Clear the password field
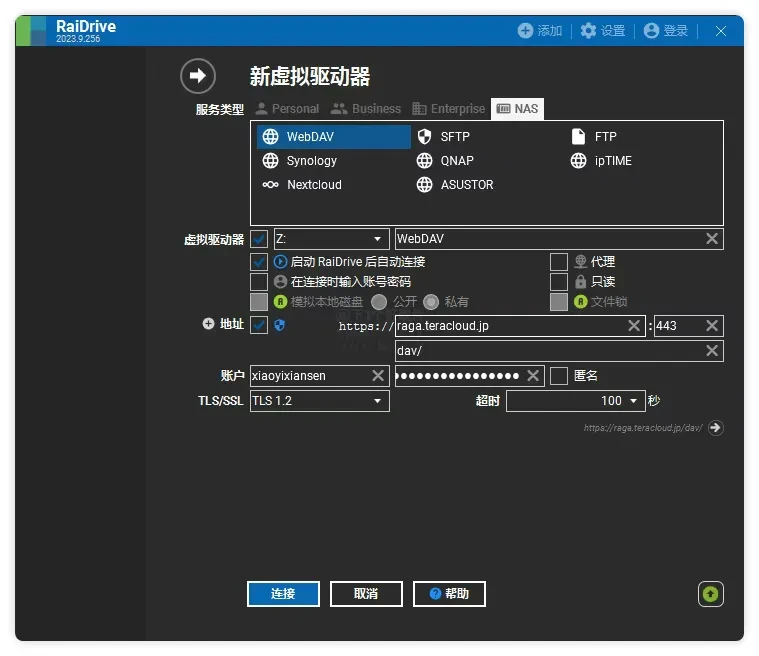759x656 pixels. coord(533,376)
